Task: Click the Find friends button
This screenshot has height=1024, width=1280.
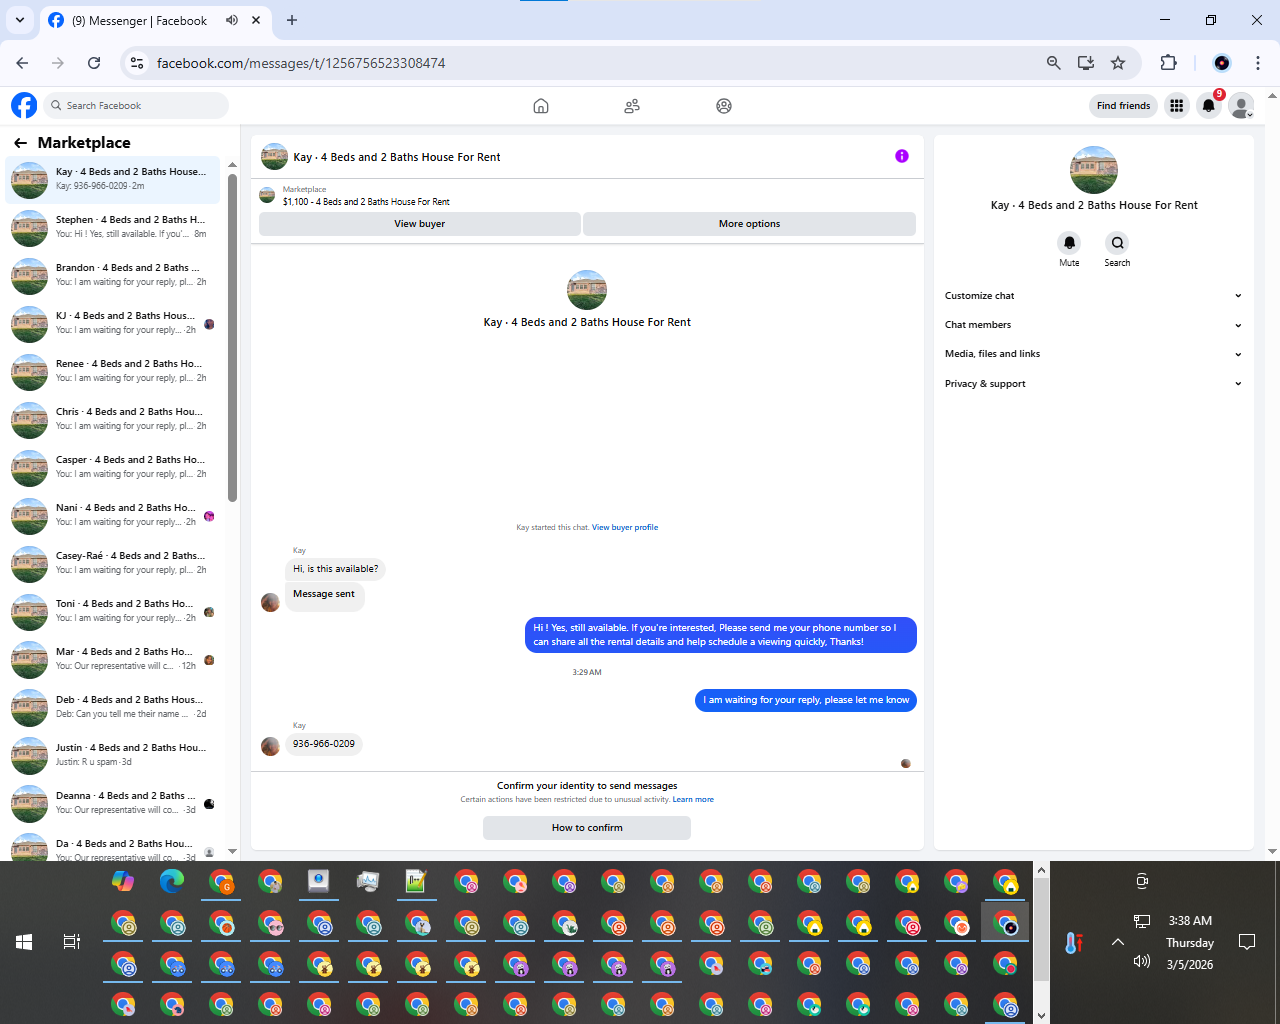Action: 1123,106
